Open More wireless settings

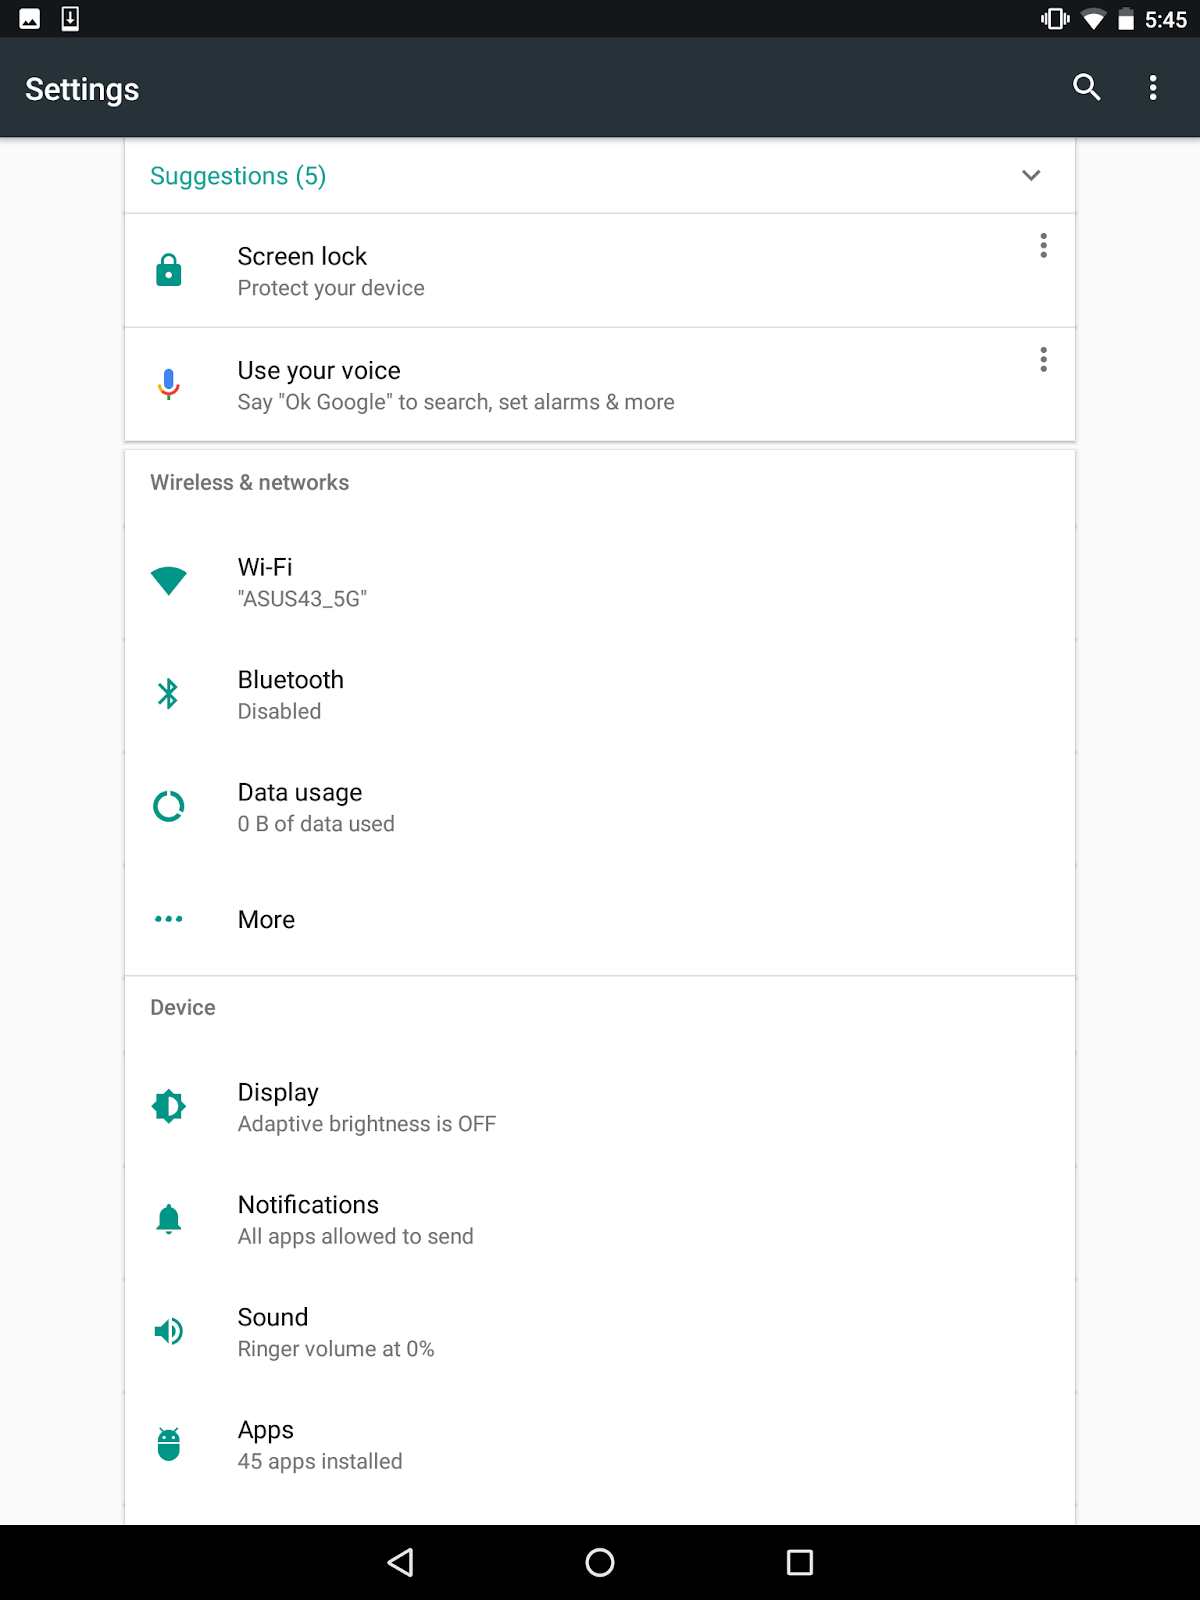coord(266,920)
